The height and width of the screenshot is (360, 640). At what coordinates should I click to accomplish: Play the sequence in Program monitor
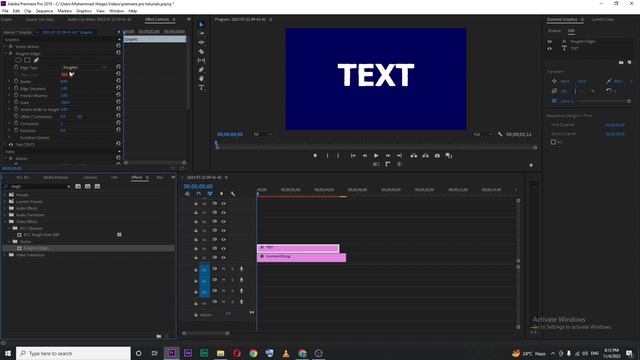click(376, 156)
